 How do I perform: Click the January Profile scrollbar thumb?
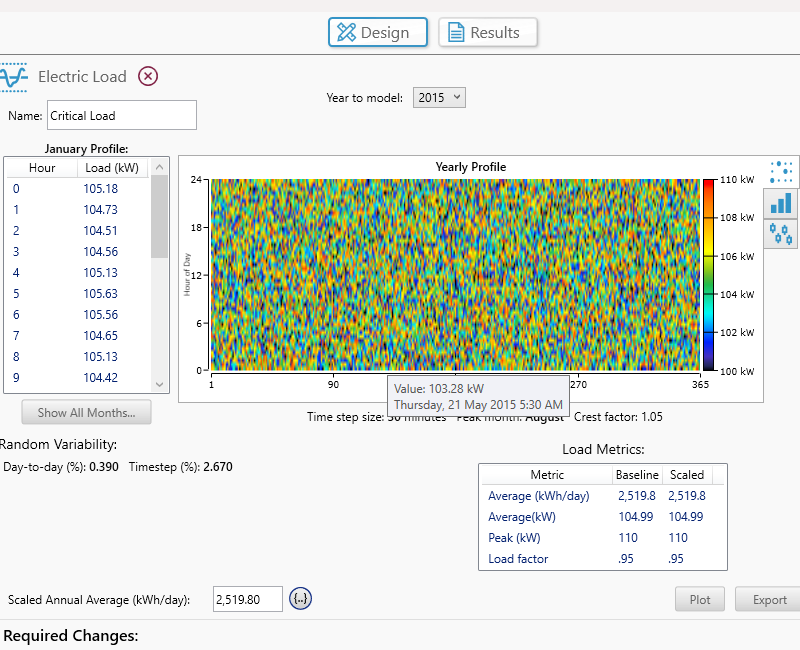(x=159, y=217)
